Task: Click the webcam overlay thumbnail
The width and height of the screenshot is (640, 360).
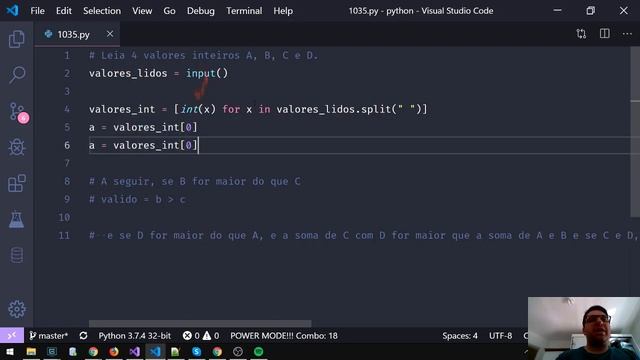Action: click(584, 328)
